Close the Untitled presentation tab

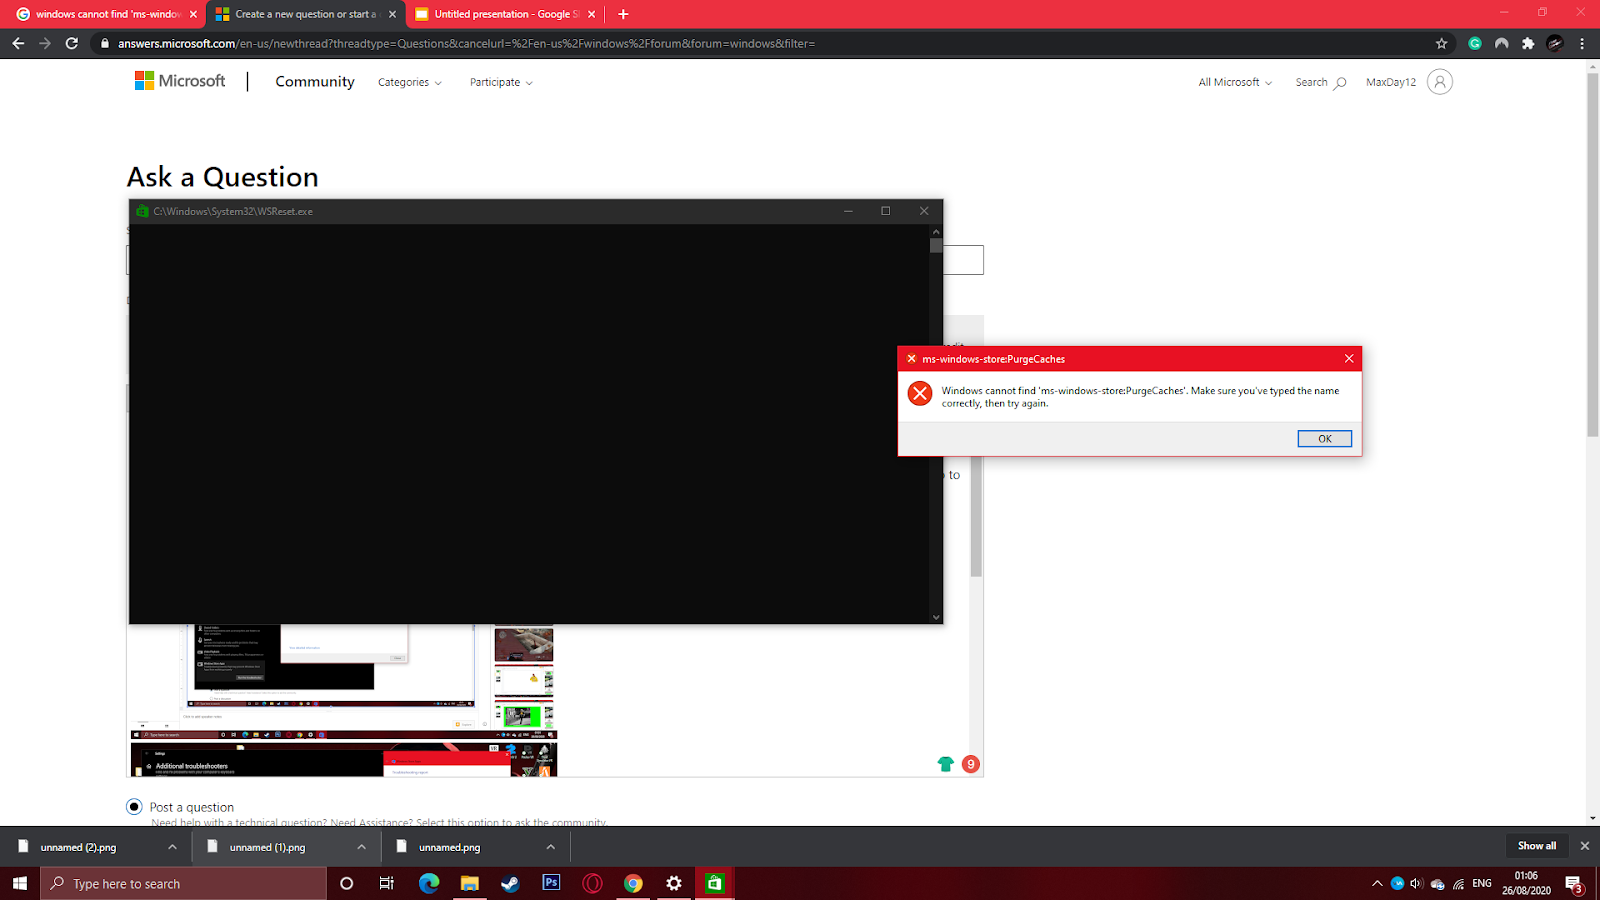pos(591,14)
